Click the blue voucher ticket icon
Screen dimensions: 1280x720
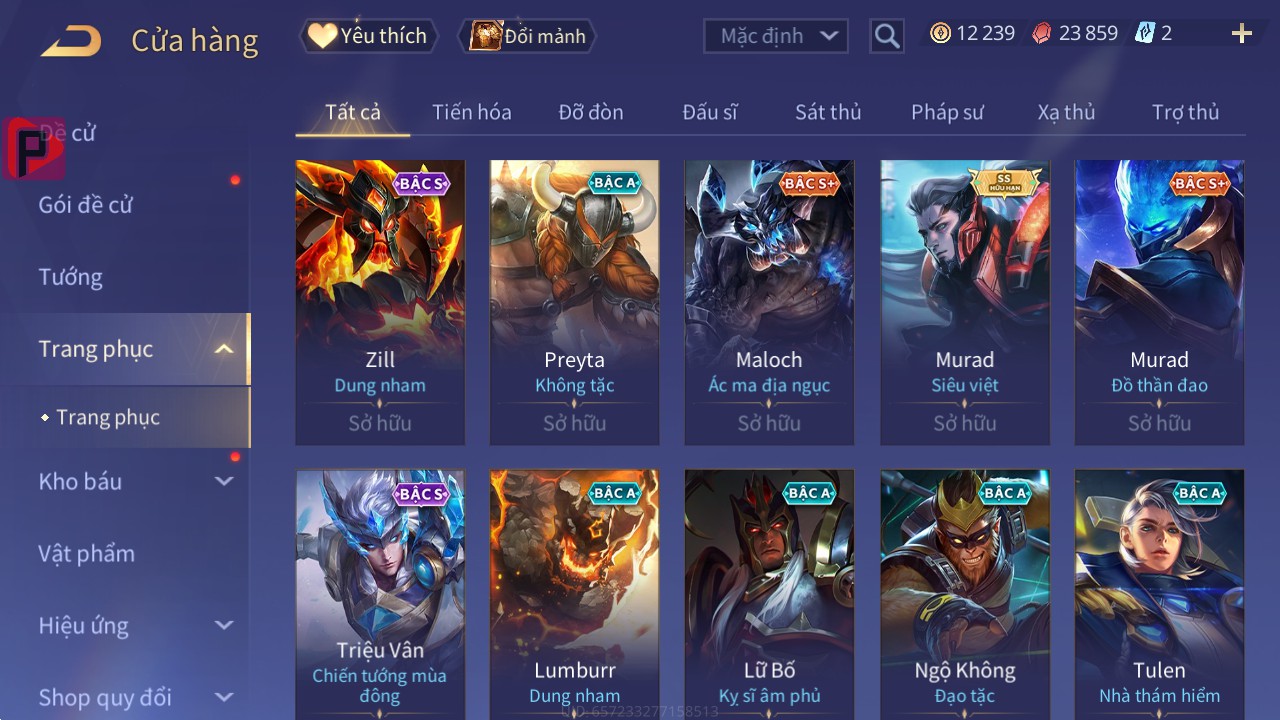point(1145,33)
